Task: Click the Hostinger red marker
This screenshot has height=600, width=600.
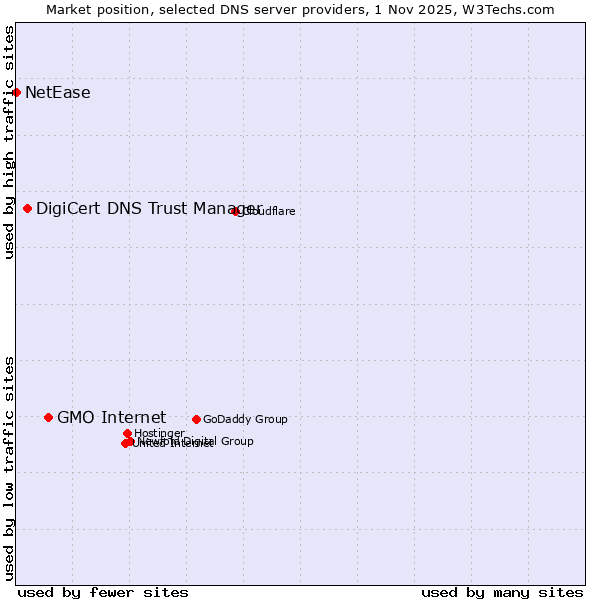Action: tap(128, 434)
